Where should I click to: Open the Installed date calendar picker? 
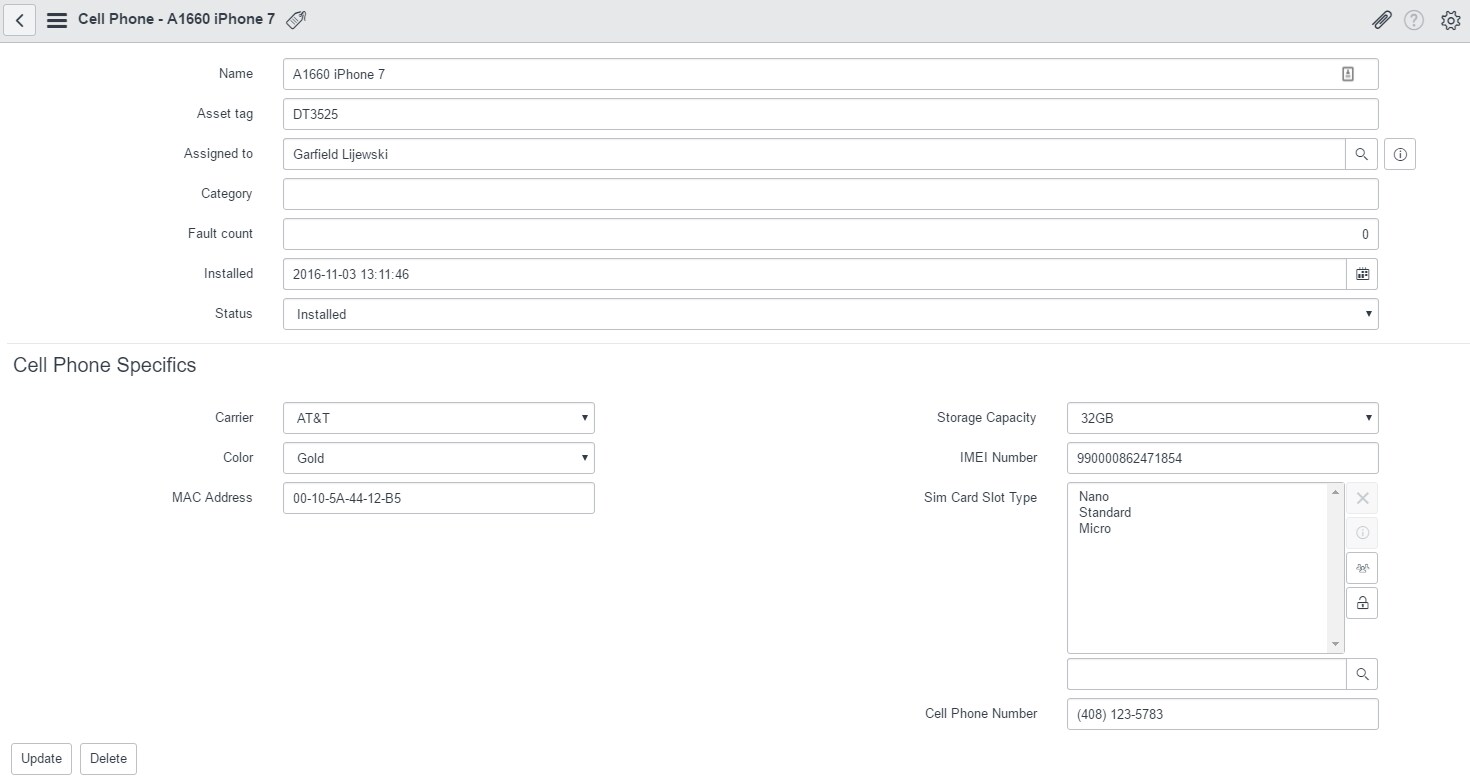pos(1362,274)
